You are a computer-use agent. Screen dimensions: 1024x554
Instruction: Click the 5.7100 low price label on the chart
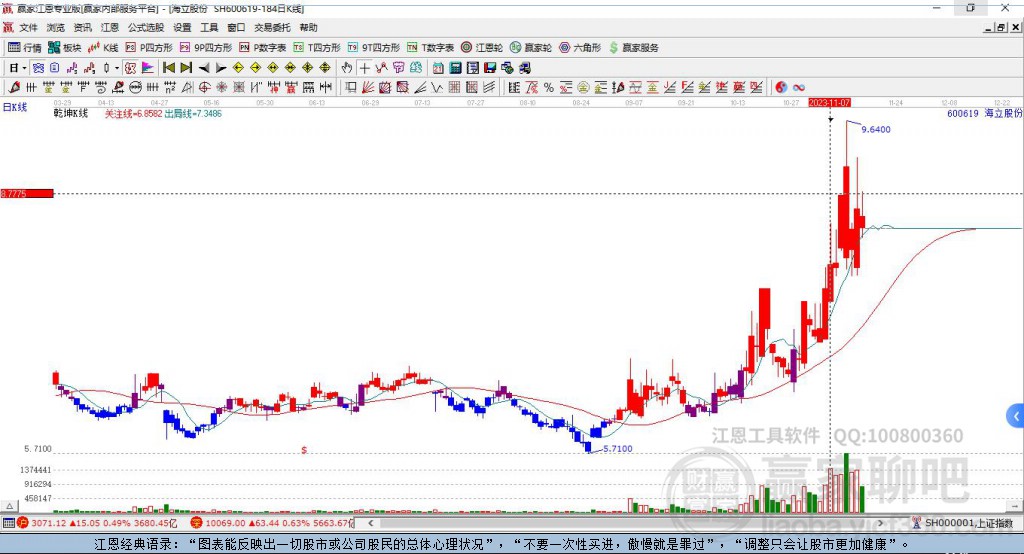point(617,449)
